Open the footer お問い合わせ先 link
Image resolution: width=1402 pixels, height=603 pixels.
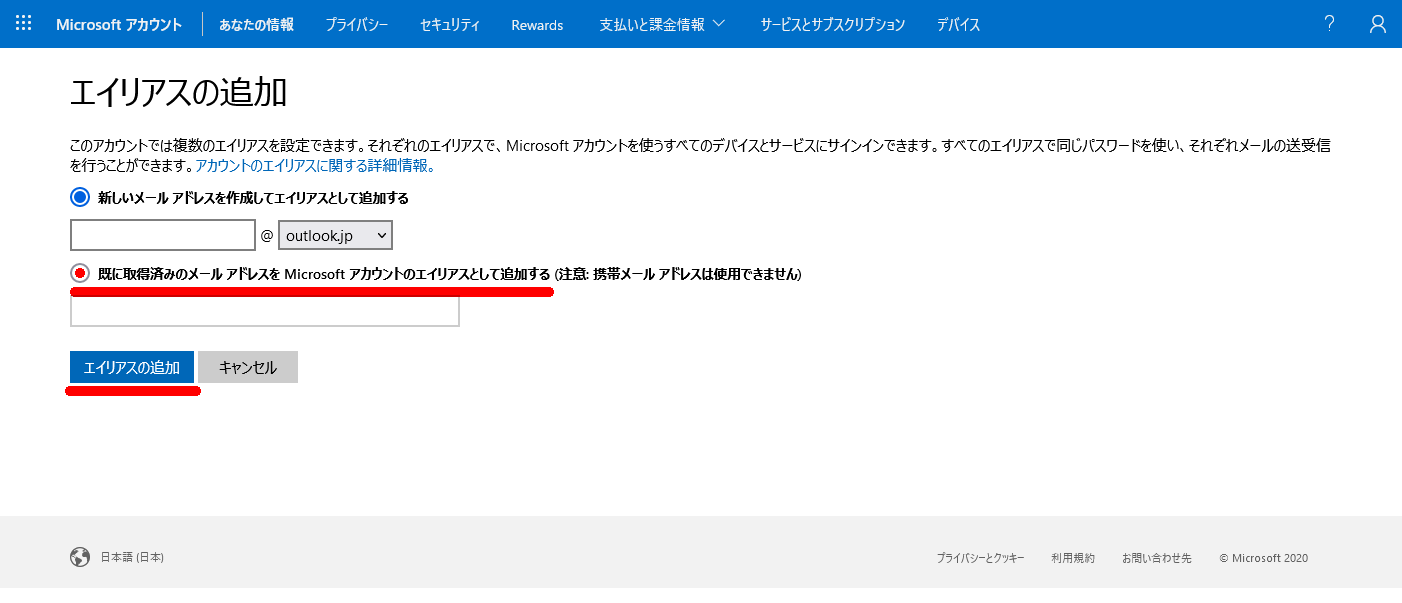coord(1156,558)
